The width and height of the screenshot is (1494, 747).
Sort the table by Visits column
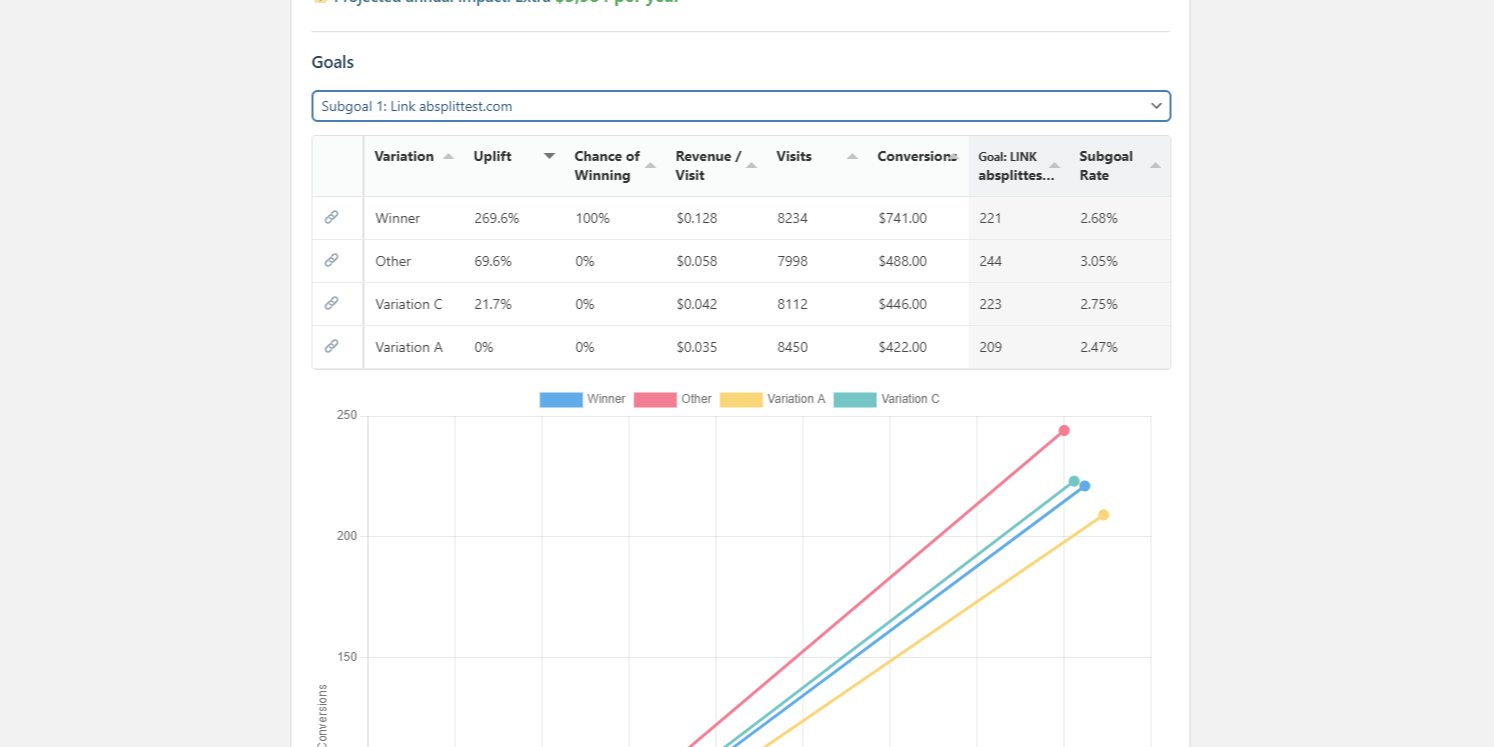point(852,156)
